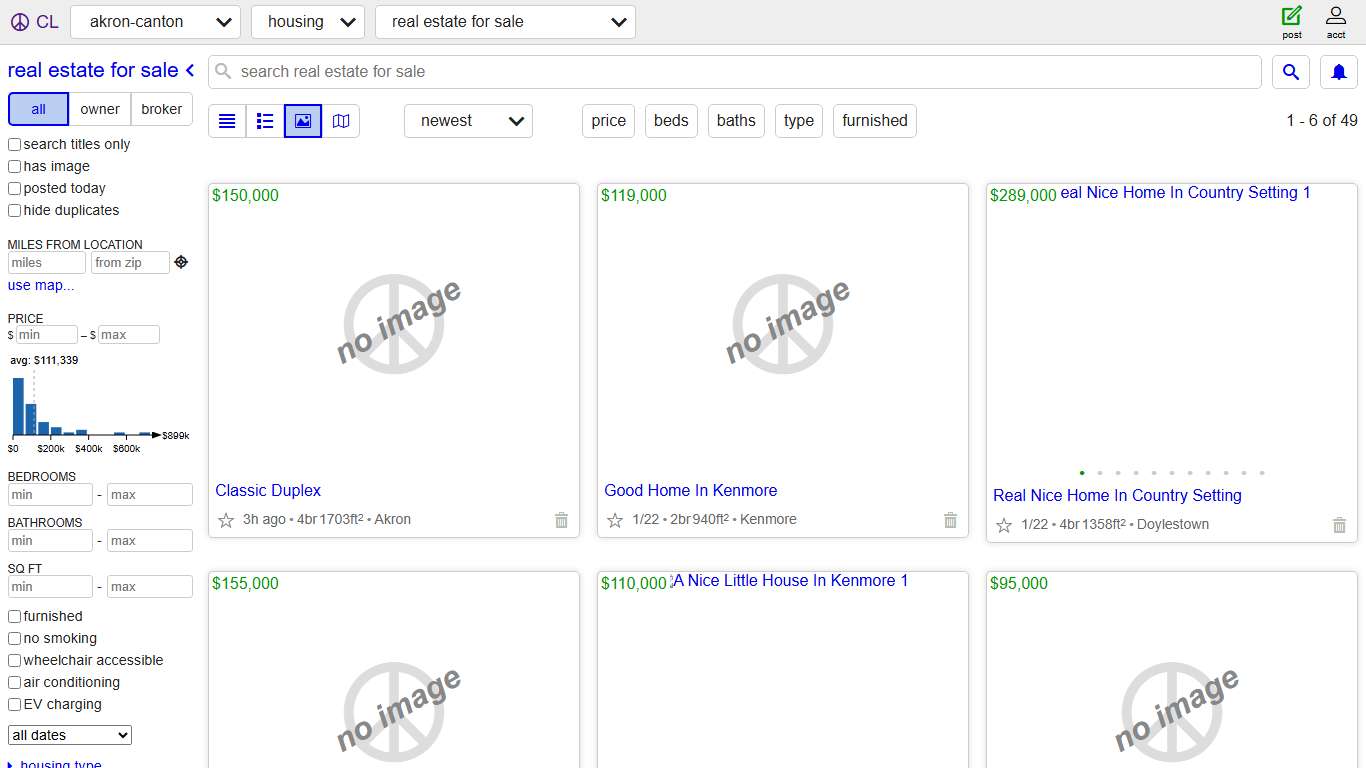This screenshot has width=1366, height=768.
Task: Use the geolocation crosshair near zip field
Action: tap(181, 261)
